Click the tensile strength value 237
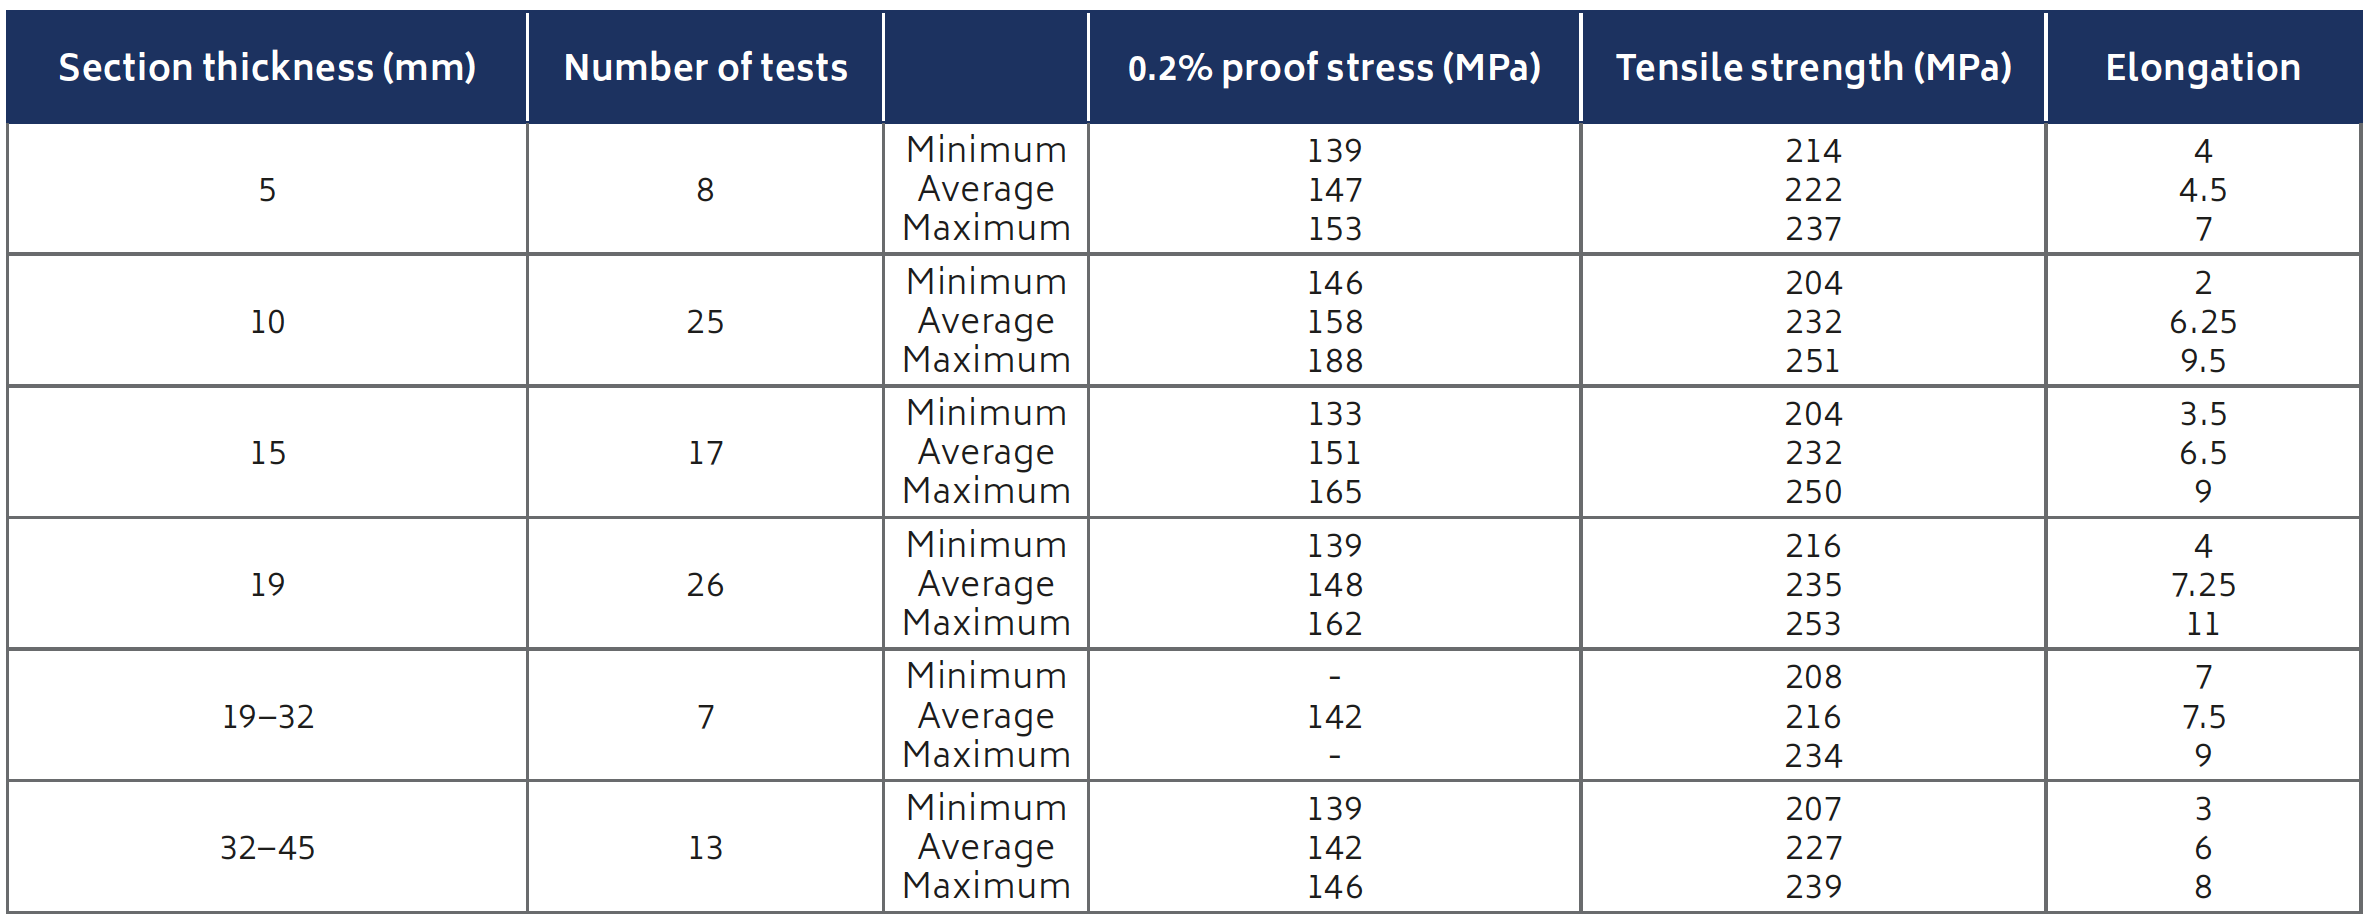This screenshot has height=922, width=2374. pyautogui.click(x=1813, y=229)
